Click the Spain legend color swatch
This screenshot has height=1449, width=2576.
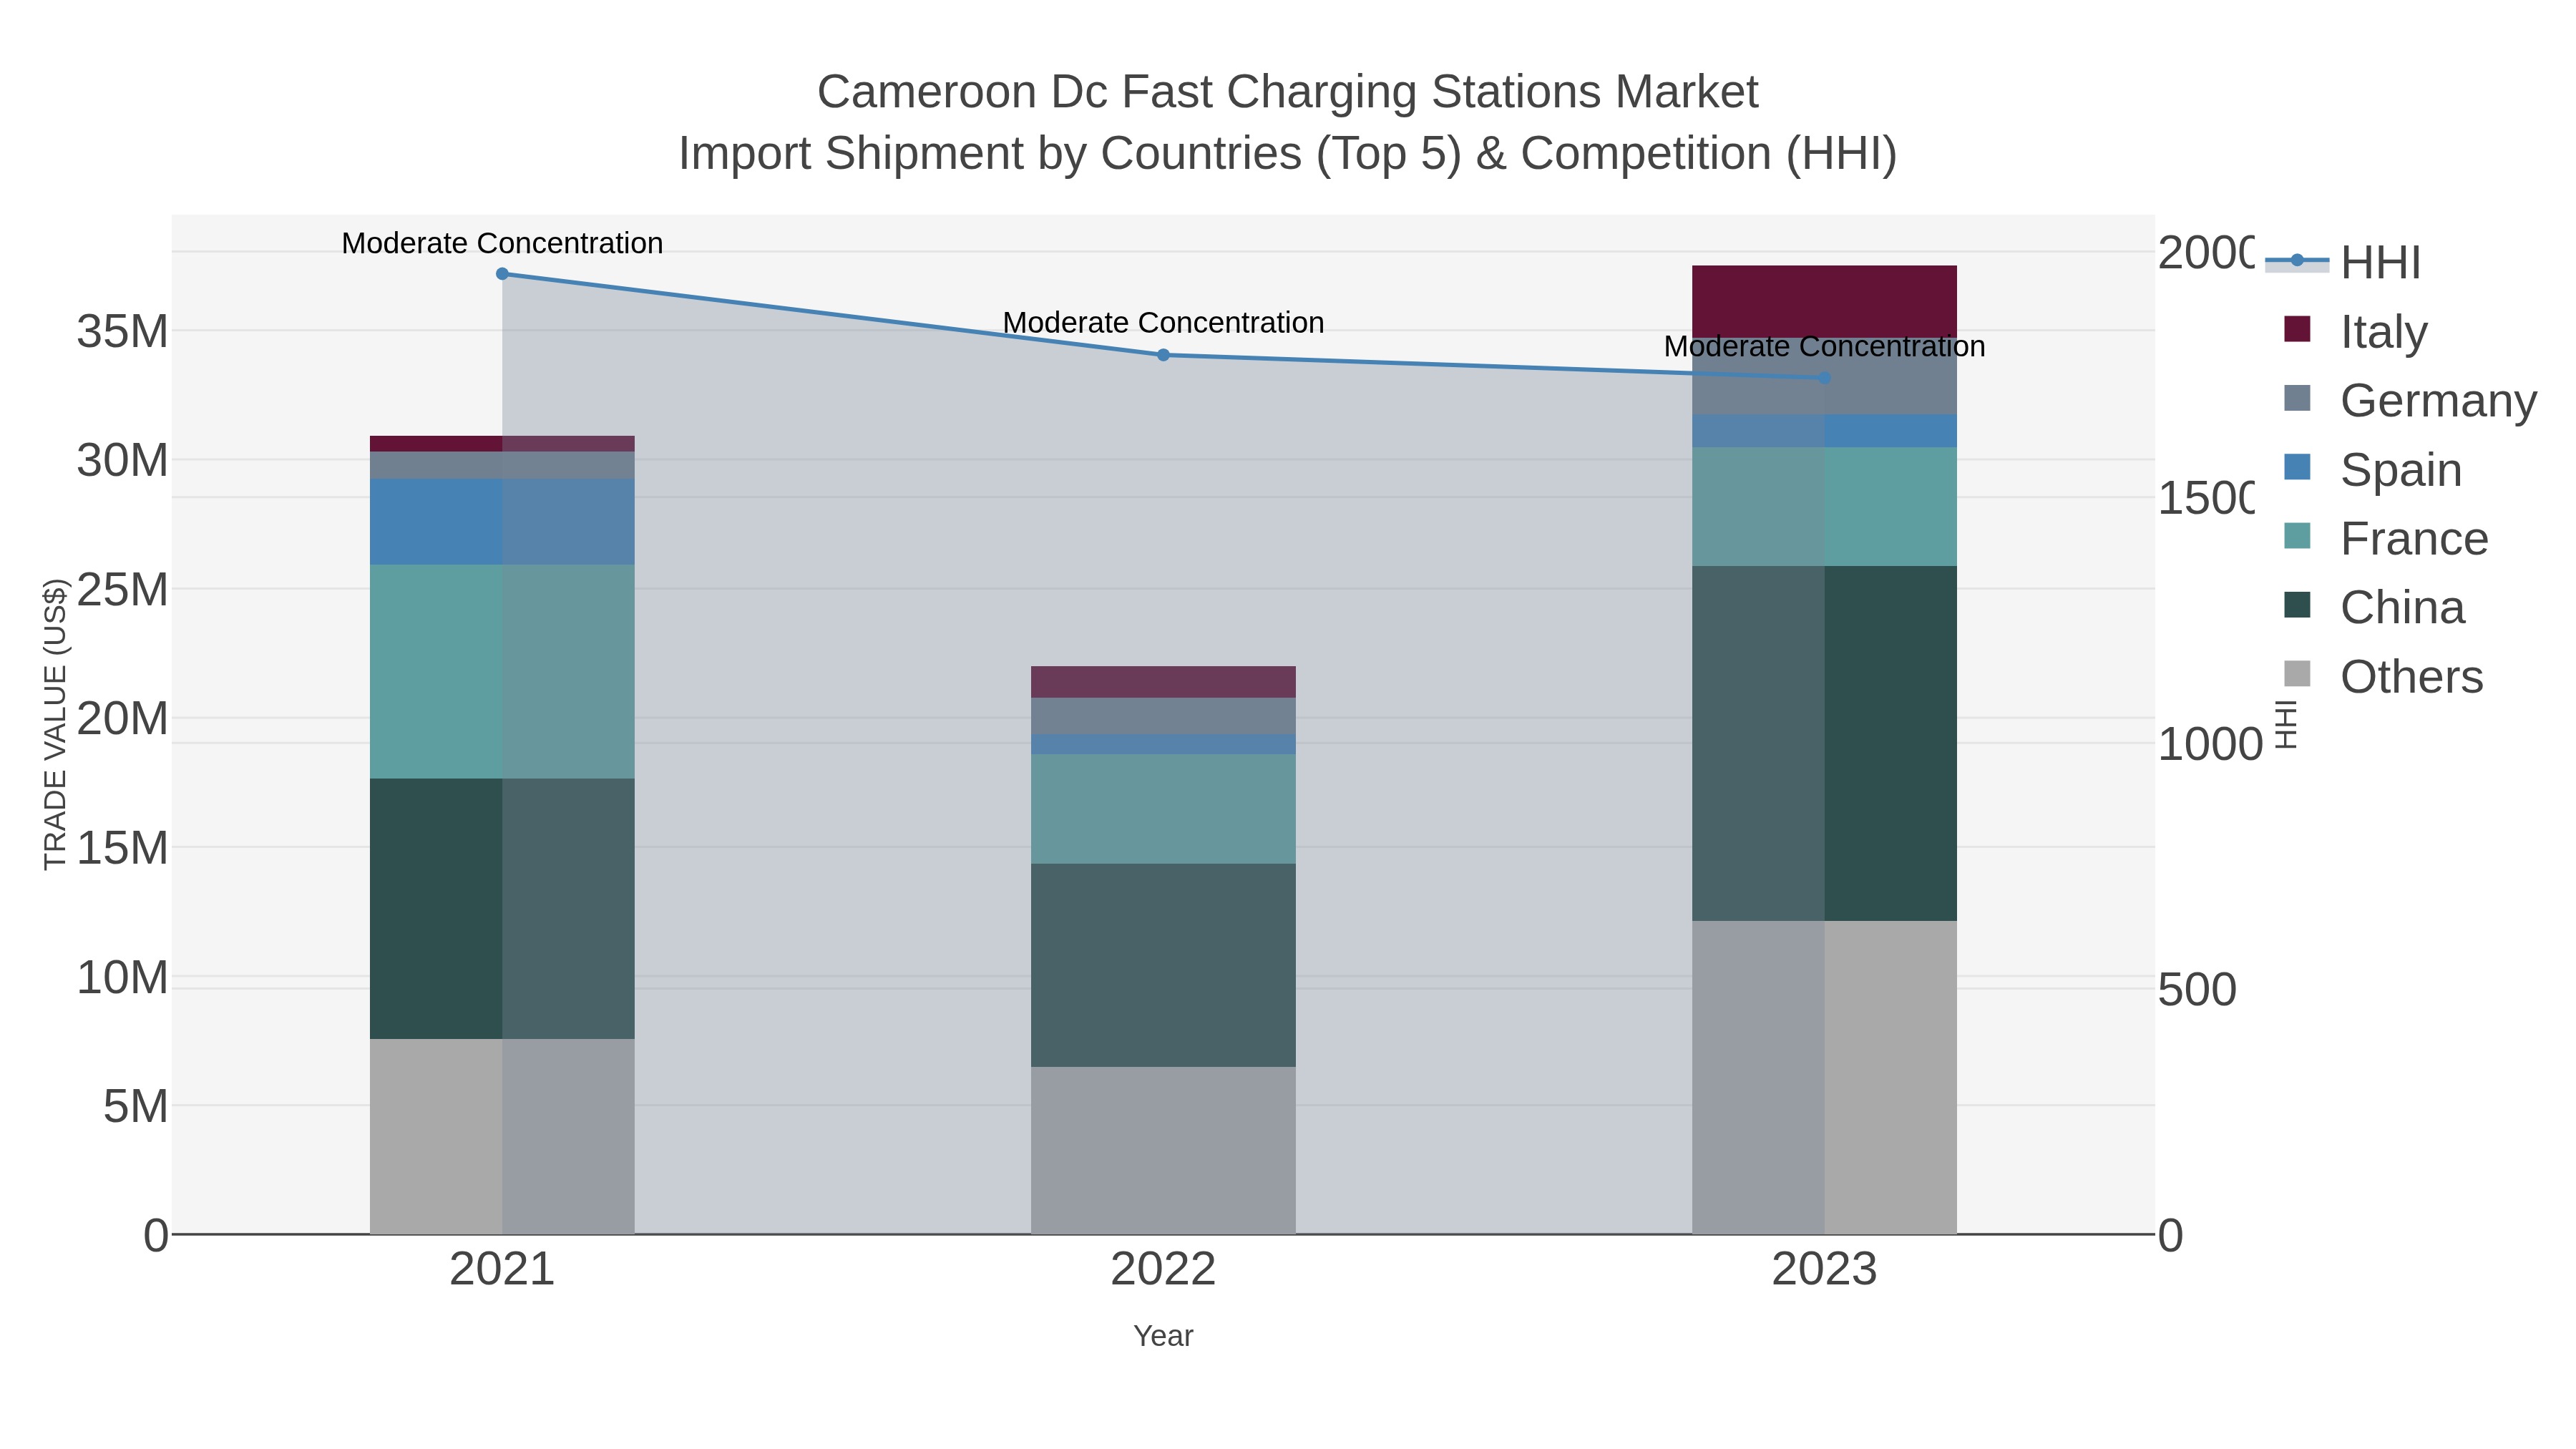[2298, 467]
